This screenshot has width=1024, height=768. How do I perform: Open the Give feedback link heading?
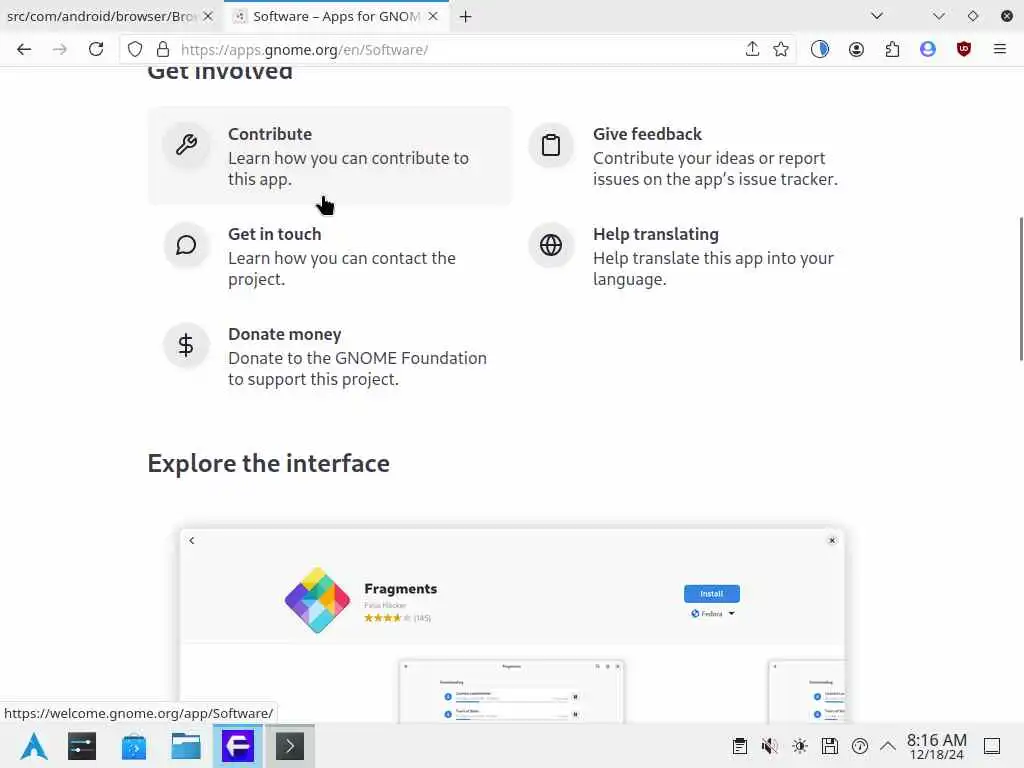[x=647, y=134]
